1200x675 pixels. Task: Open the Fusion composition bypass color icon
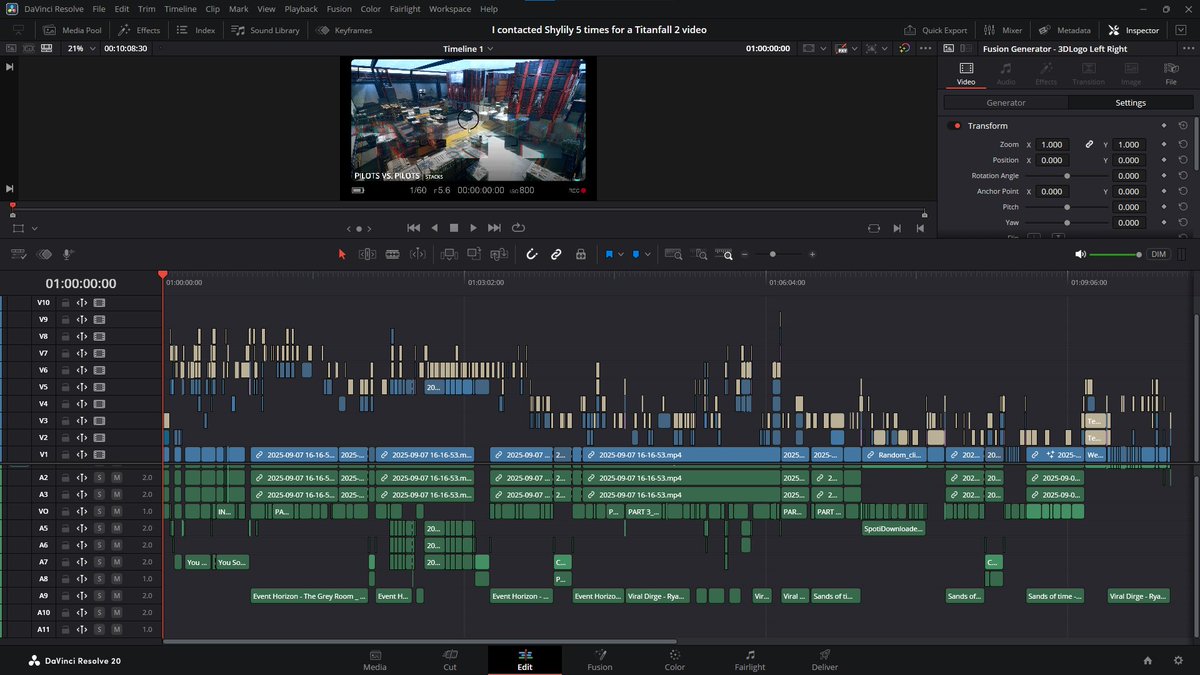coord(904,47)
